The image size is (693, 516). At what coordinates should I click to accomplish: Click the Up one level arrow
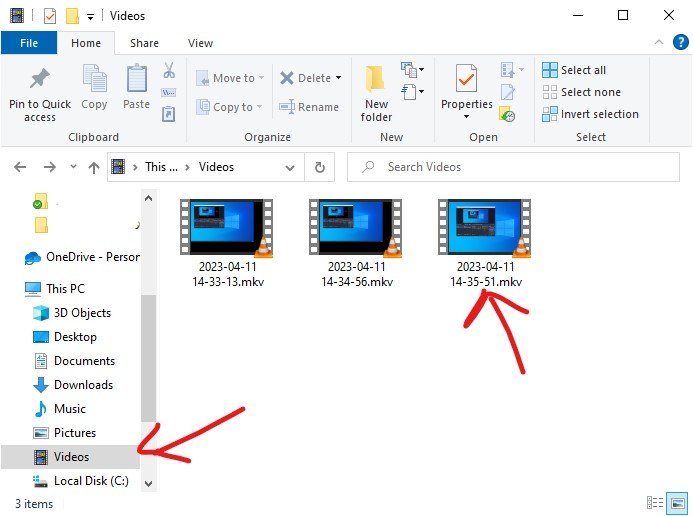click(94, 167)
